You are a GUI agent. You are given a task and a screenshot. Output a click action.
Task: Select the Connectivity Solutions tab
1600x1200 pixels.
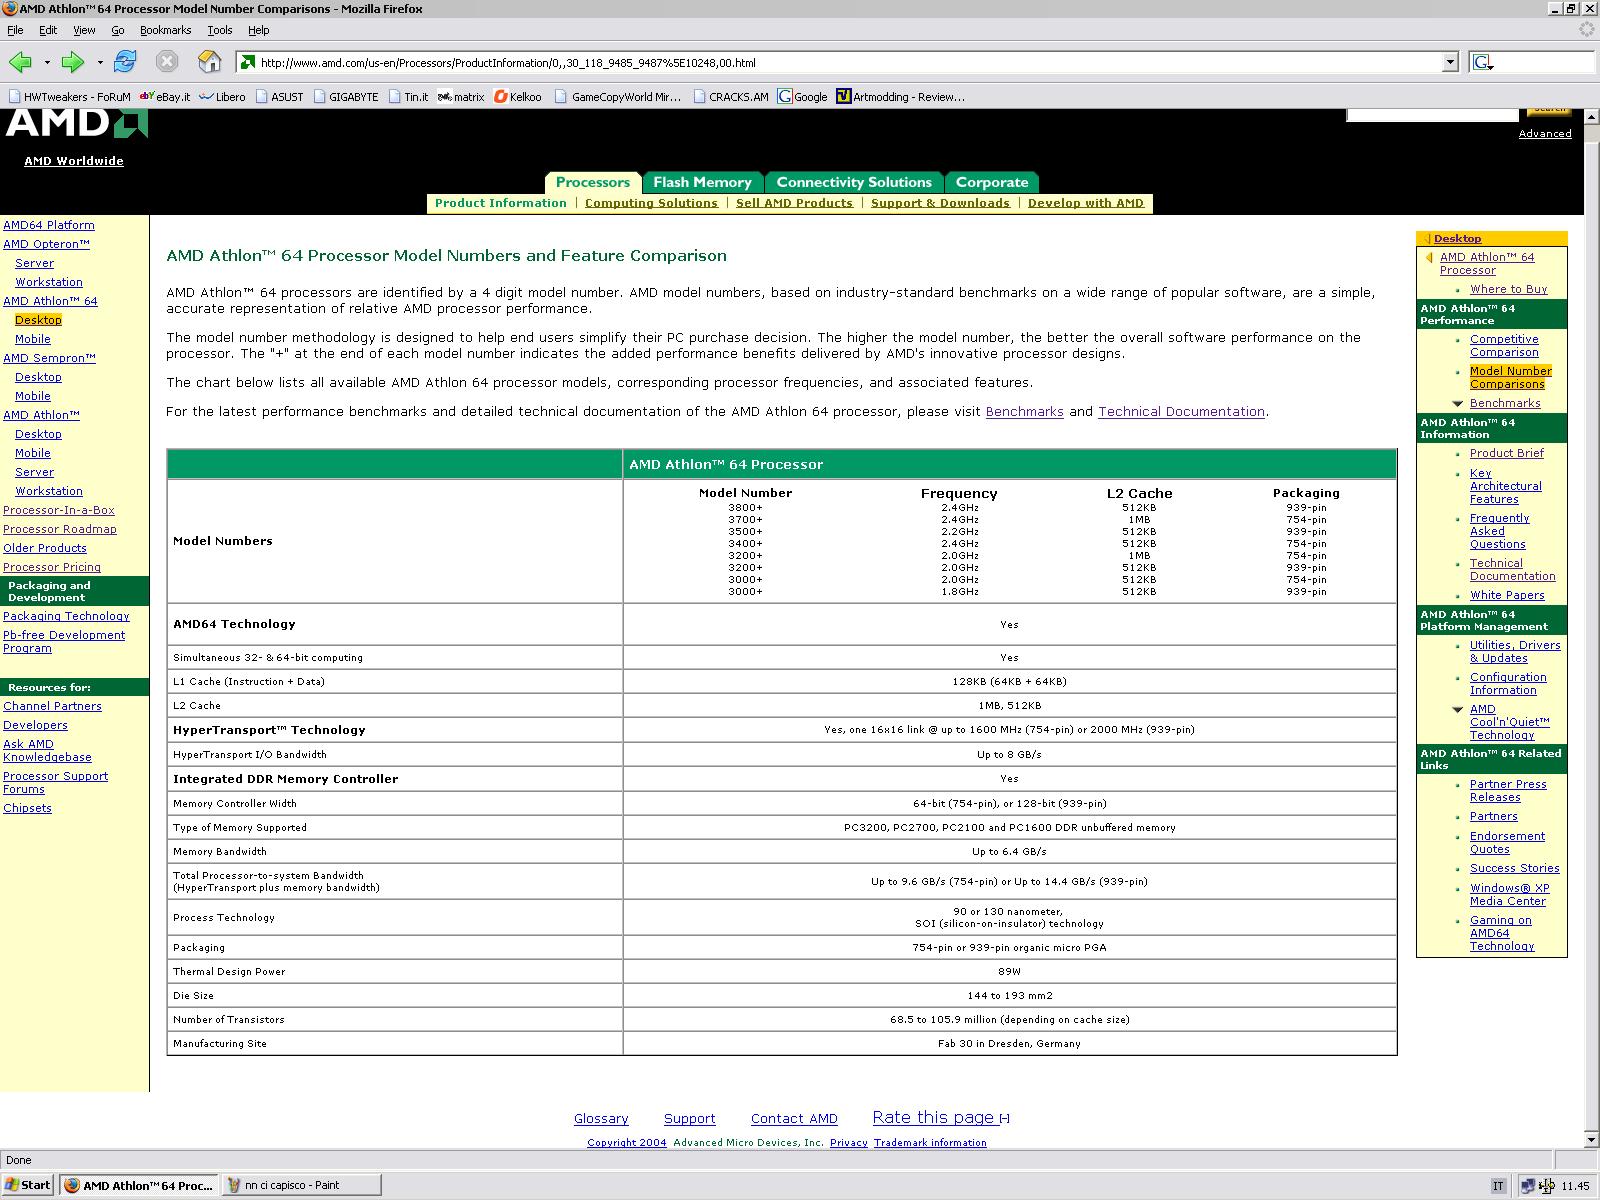click(854, 182)
